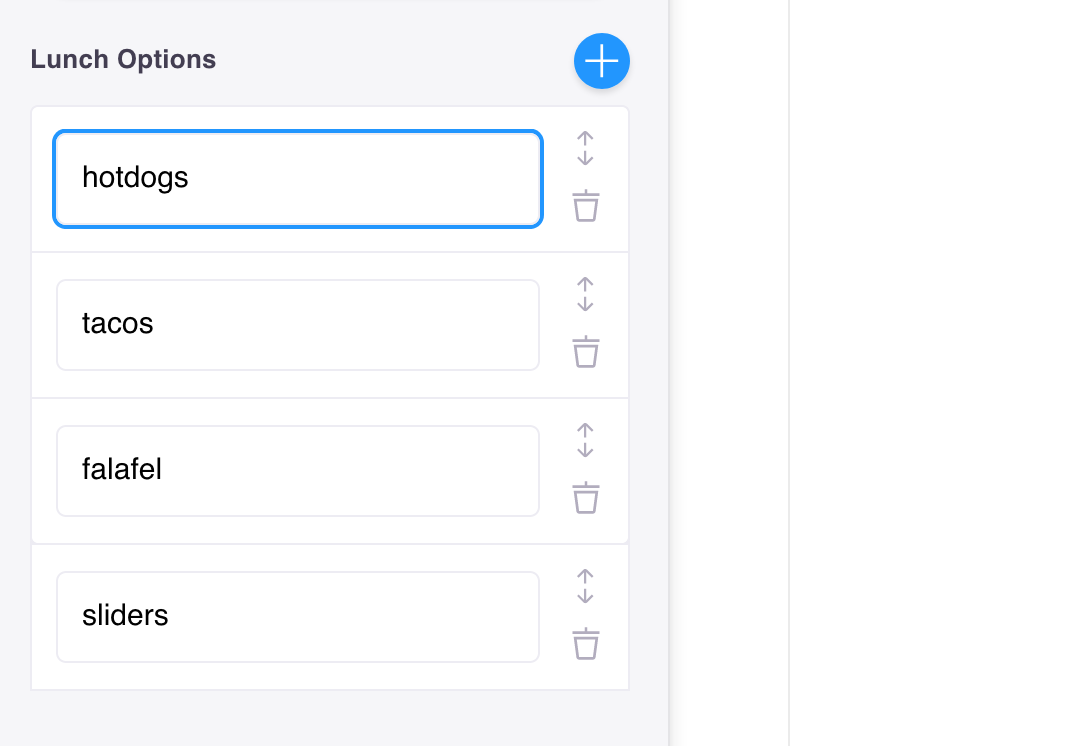Focus the tacos input field
The height and width of the screenshot is (746, 1066).
pyautogui.click(x=298, y=324)
